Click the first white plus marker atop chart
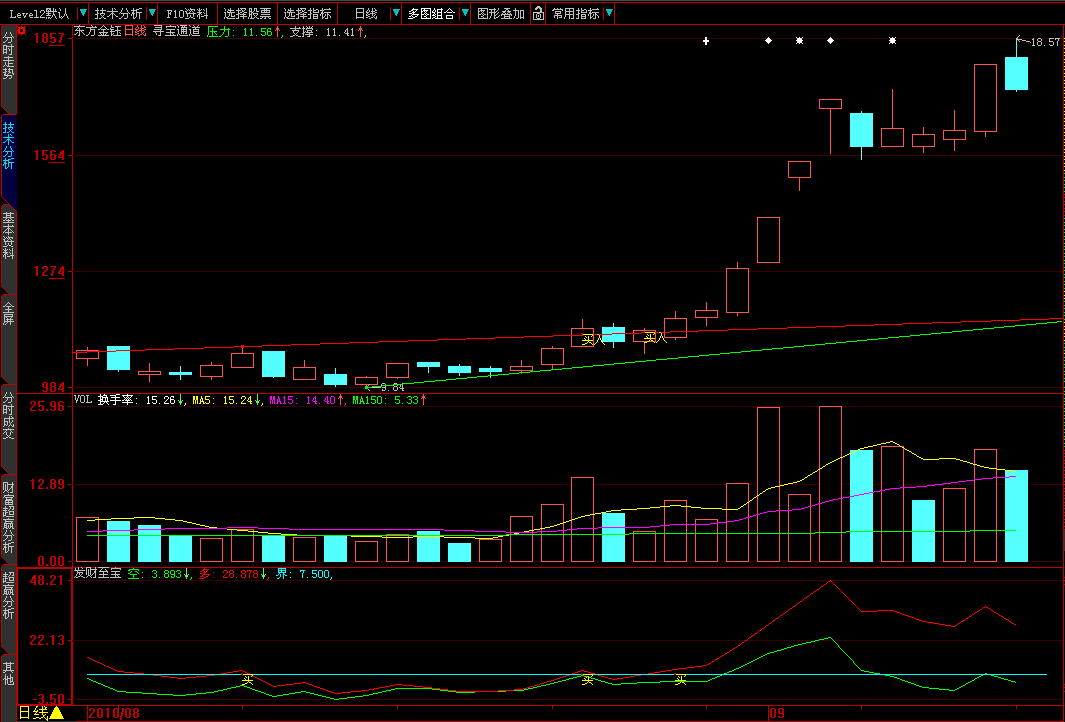This screenshot has width=1065, height=722. [706, 41]
